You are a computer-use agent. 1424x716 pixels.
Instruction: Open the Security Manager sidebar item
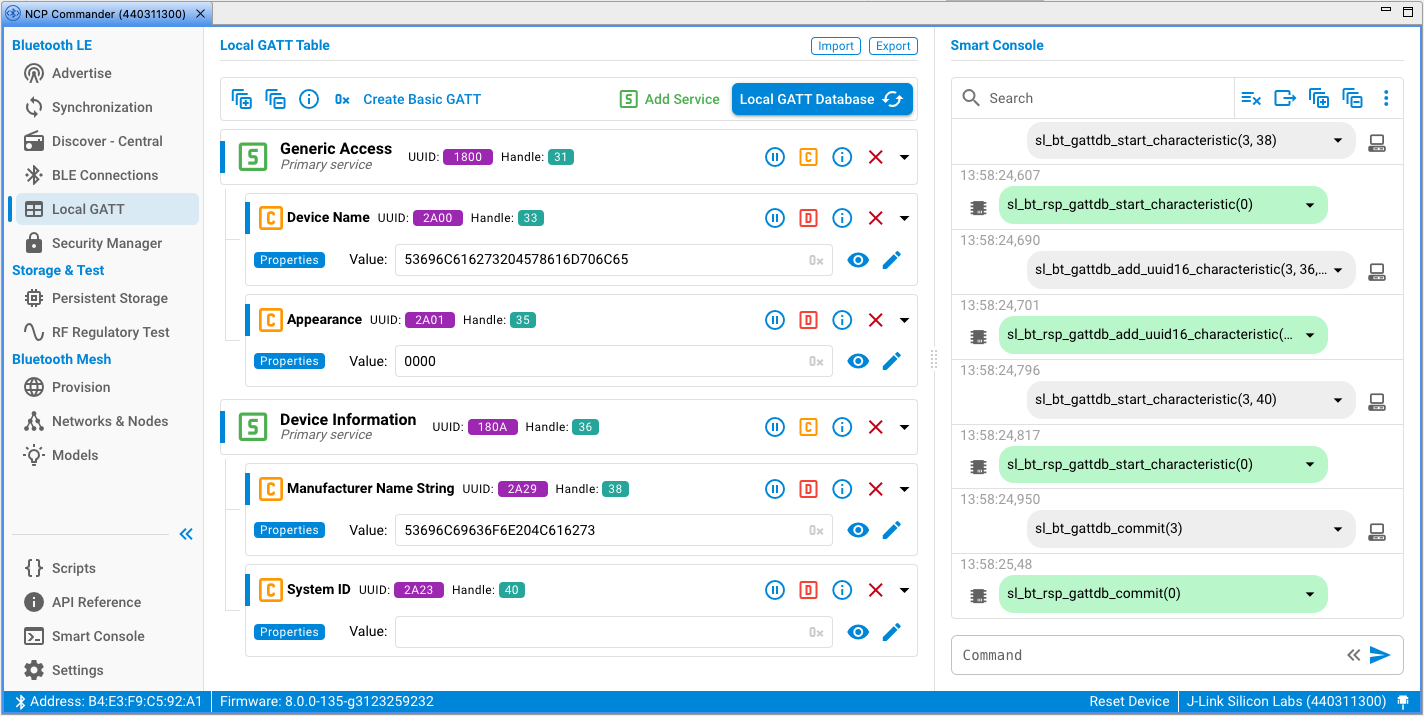coord(106,243)
